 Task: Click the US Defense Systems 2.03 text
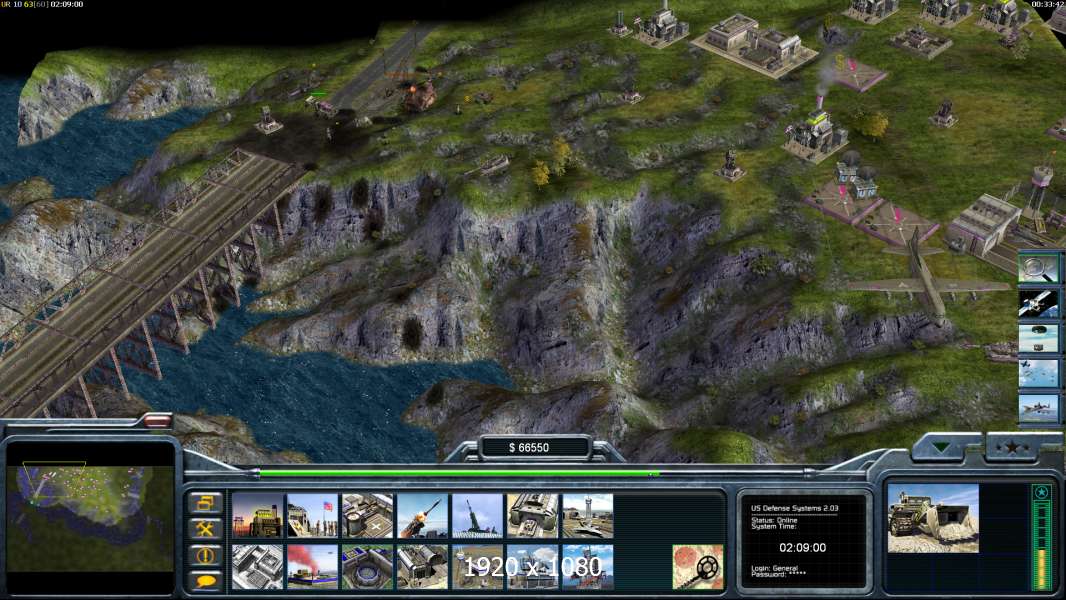click(794, 508)
